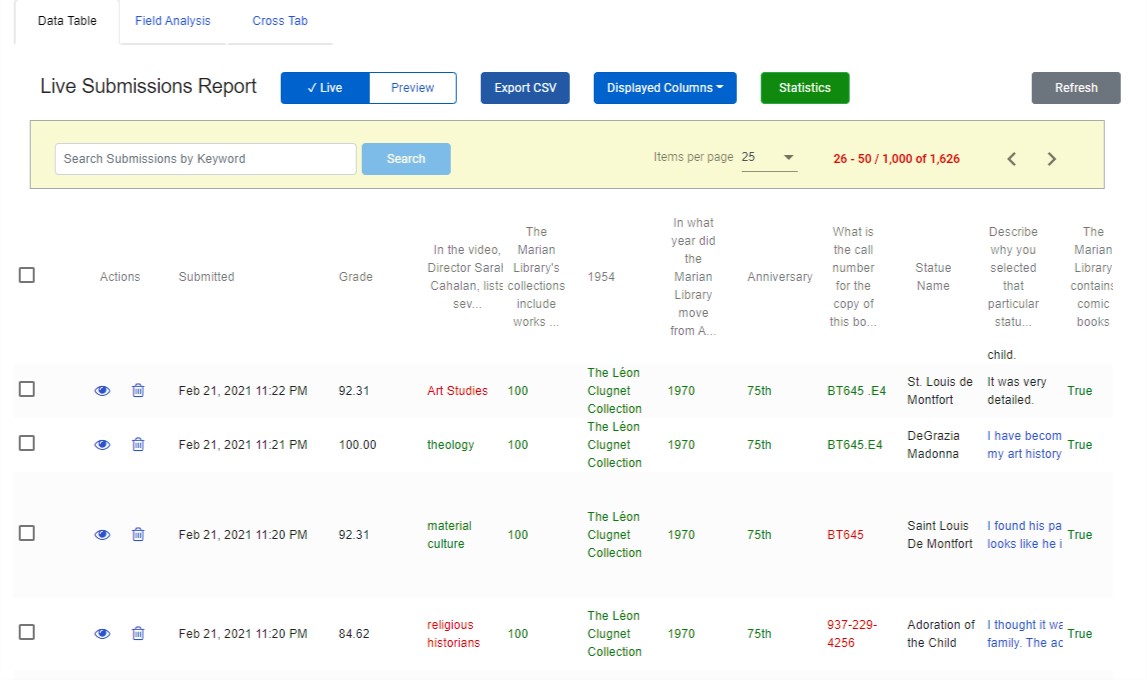Change the items per page value

point(768,158)
